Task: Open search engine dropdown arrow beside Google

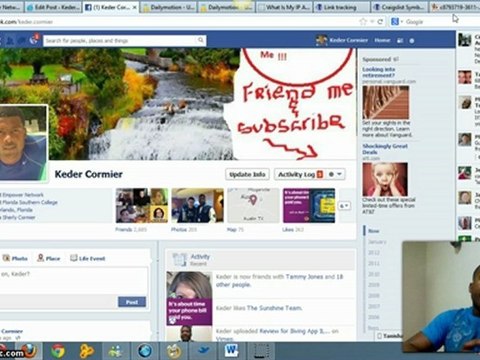Action: tap(402, 22)
